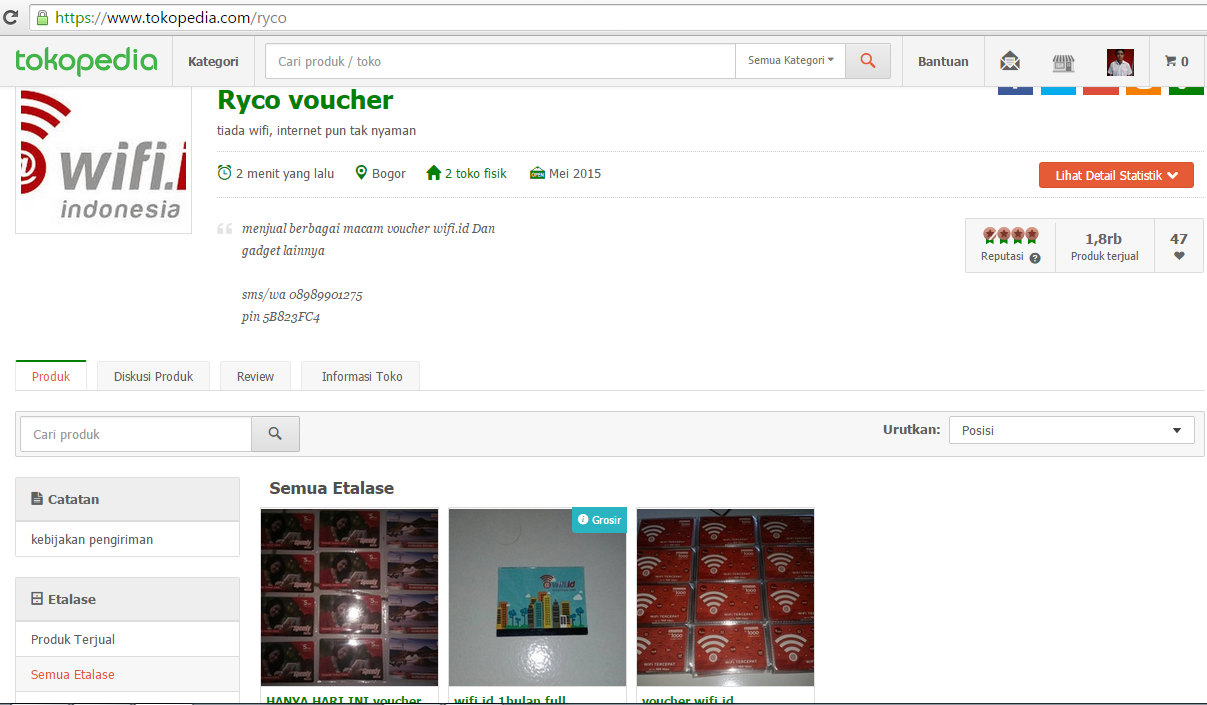Open the Bantuan help link
The image size is (1207, 705).
[943, 62]
